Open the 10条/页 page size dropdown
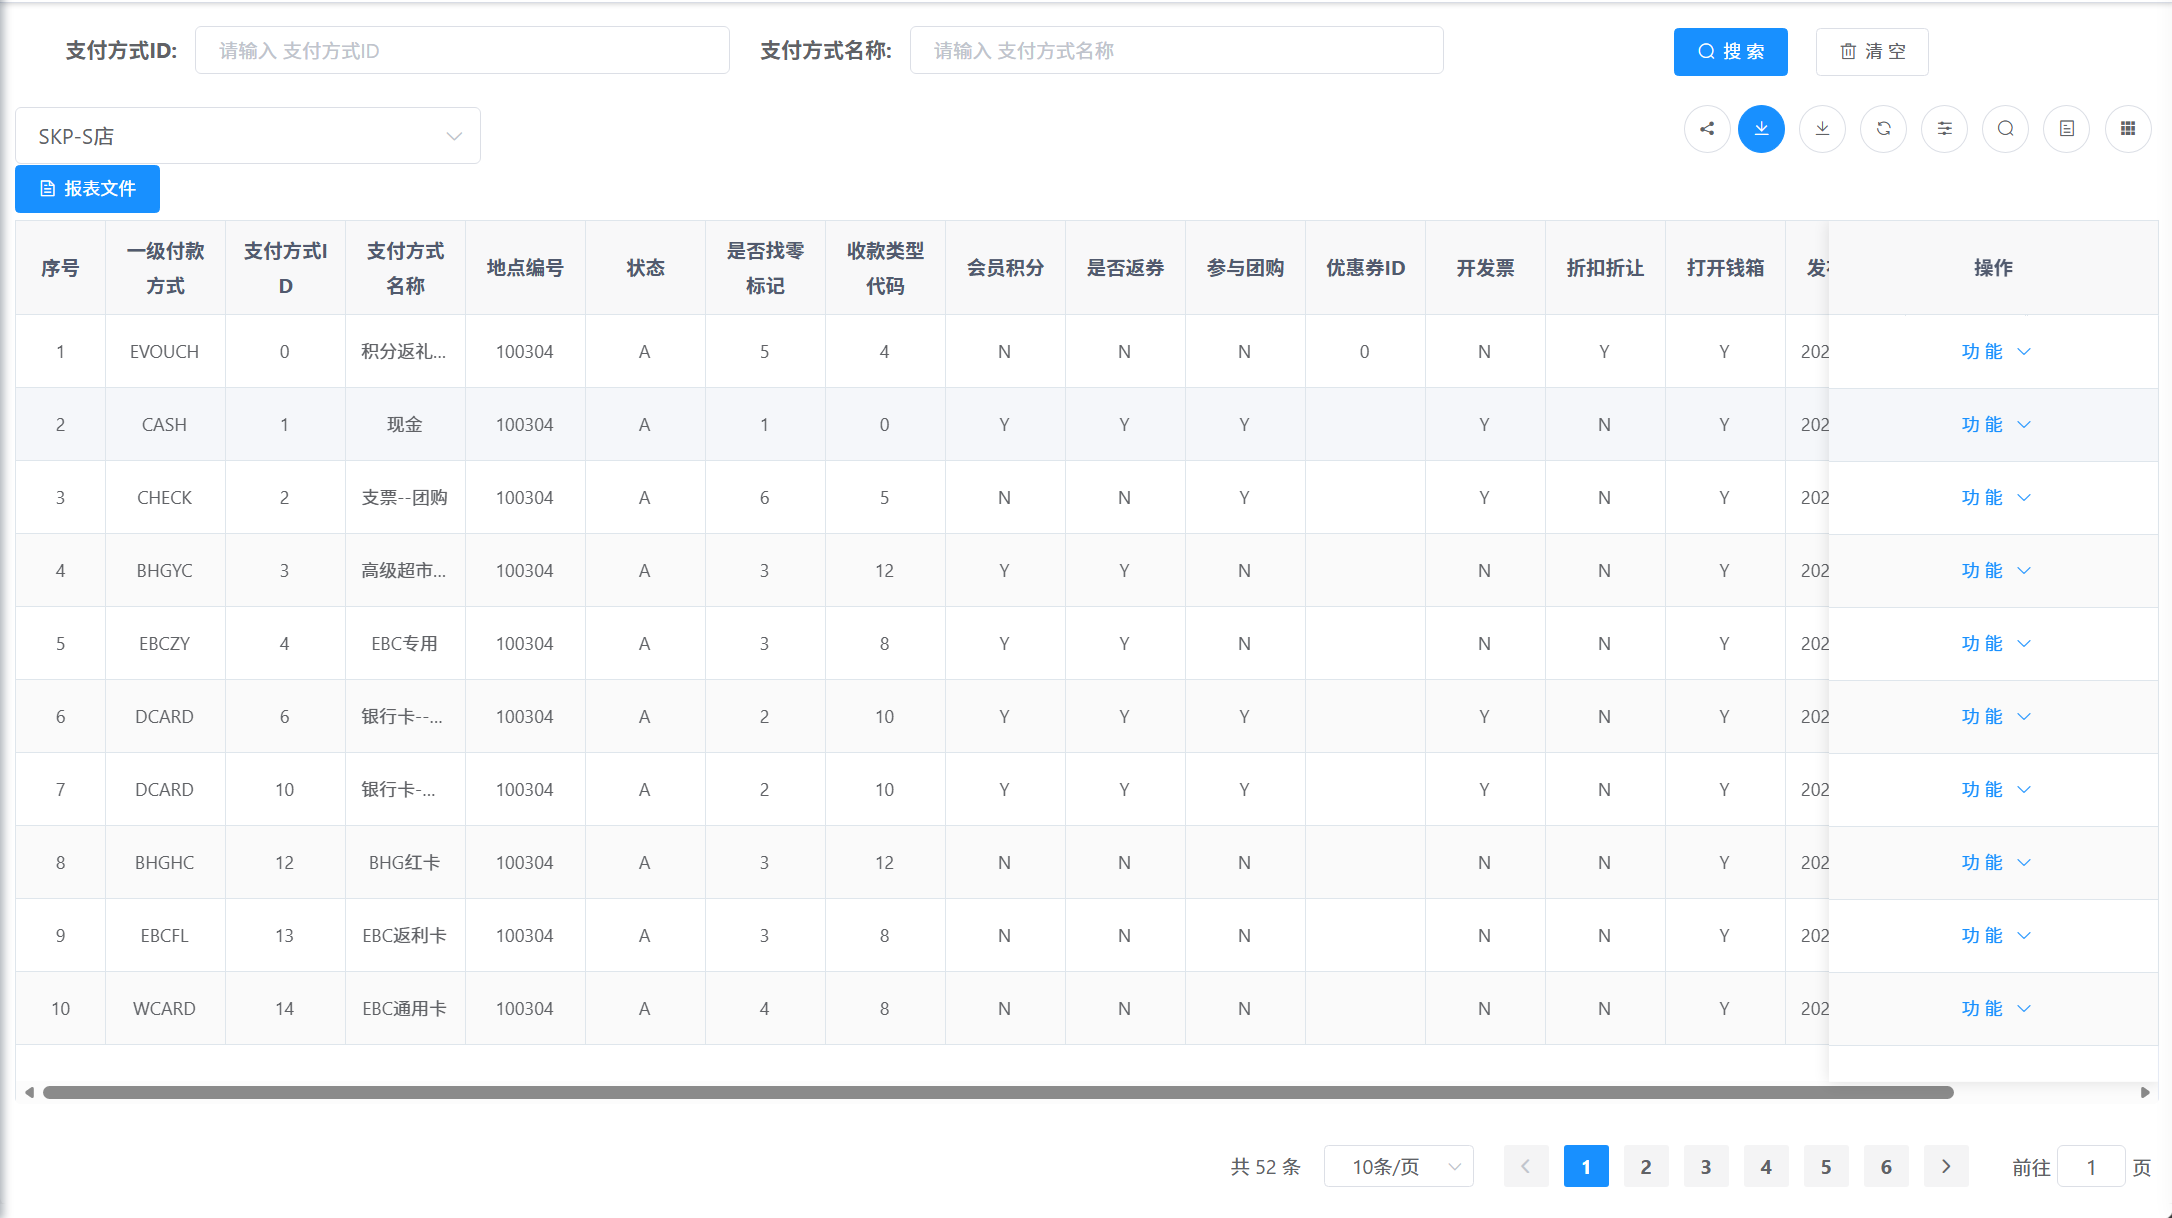 (x=1398, y=1167)
